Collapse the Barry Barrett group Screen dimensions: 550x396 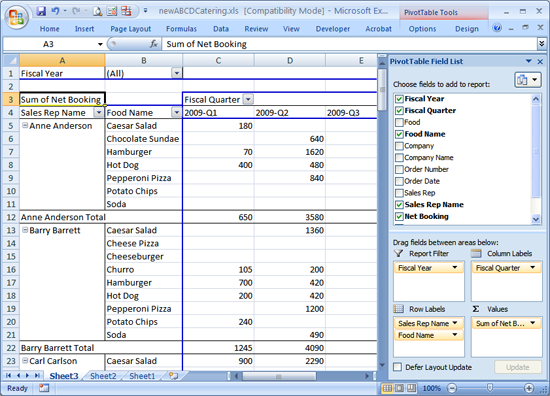click(25, 230)
